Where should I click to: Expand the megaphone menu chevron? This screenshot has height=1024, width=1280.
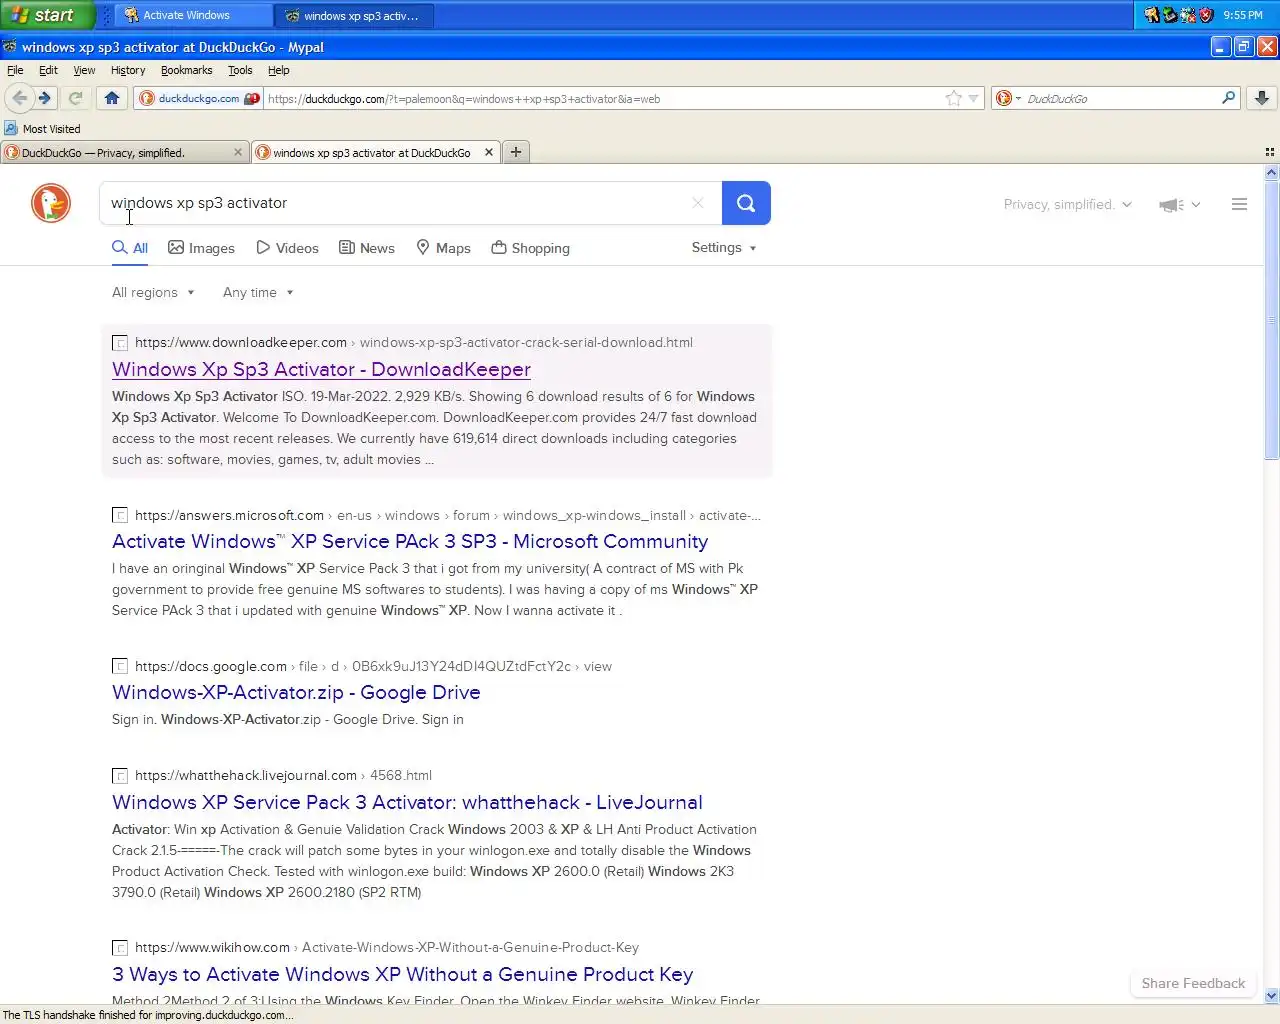click(x=1196, y=205)
